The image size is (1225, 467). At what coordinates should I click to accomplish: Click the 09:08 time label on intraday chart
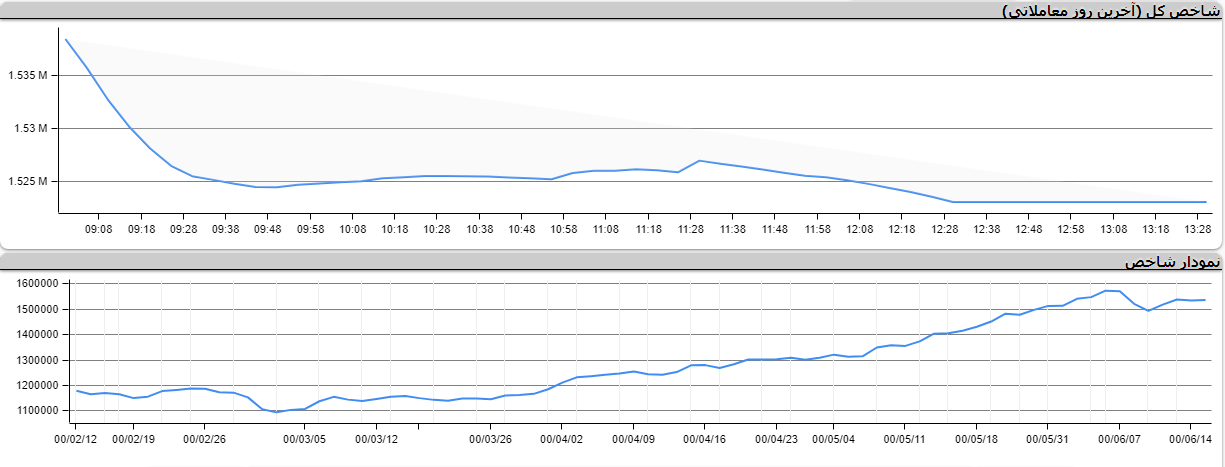coord(99,229)
